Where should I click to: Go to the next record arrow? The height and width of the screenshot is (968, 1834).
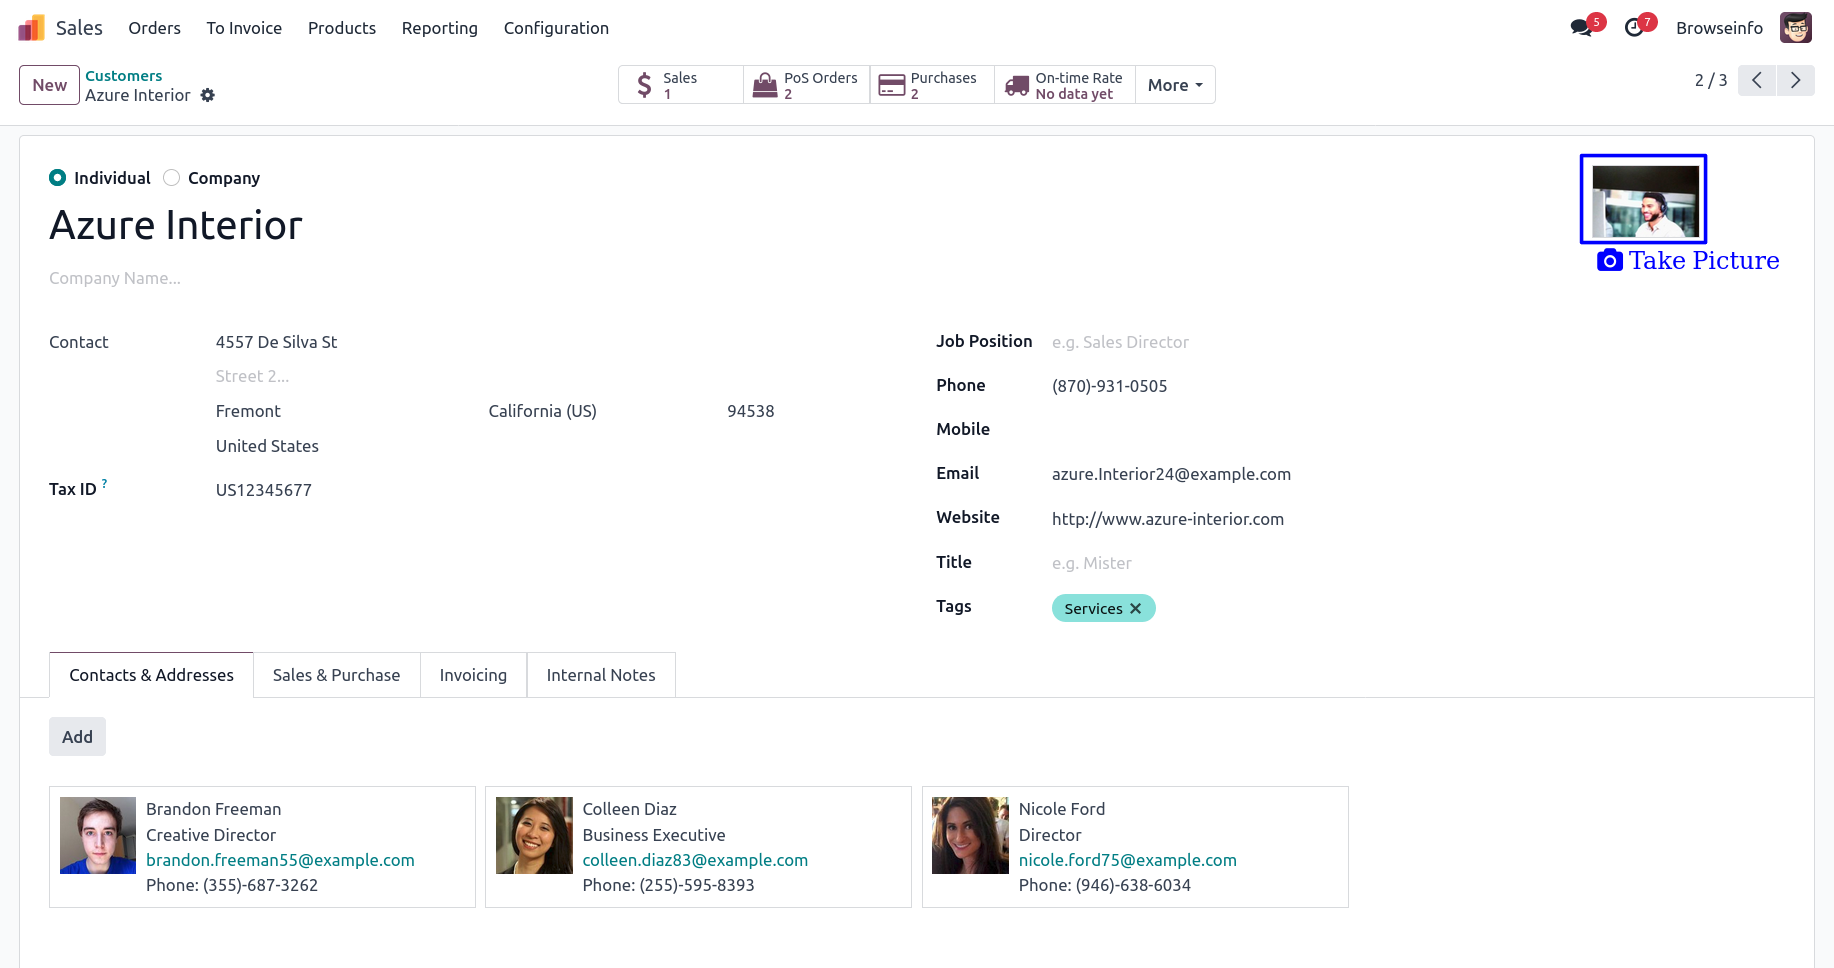point(1795,80)
